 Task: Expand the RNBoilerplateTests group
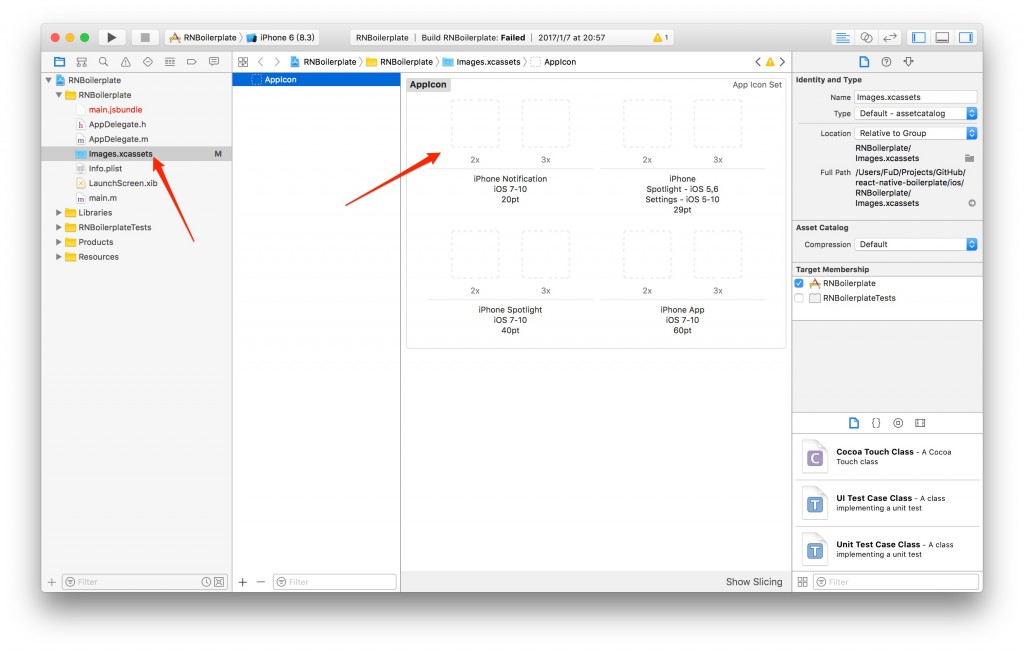pos(59,227)
